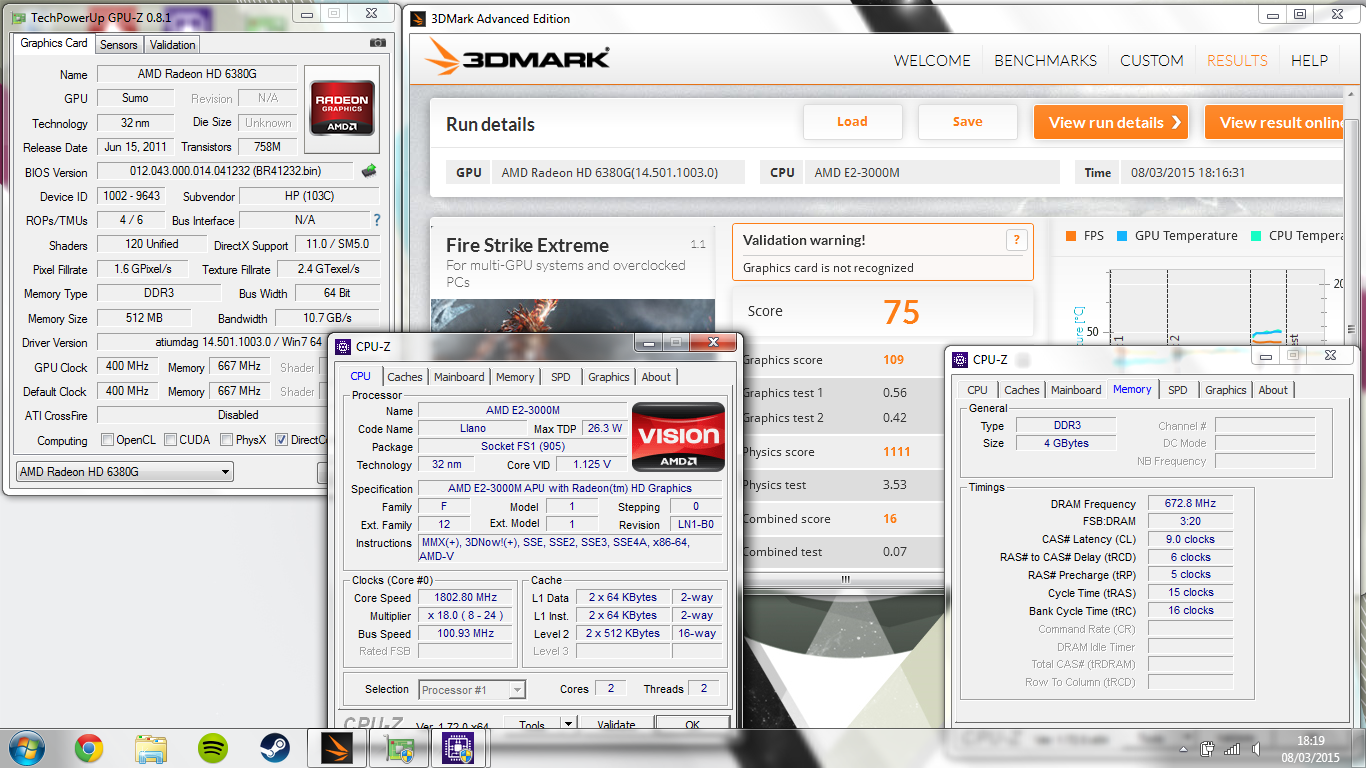Open 3DMark RESULTS menu

click(x=1237, y=61)
